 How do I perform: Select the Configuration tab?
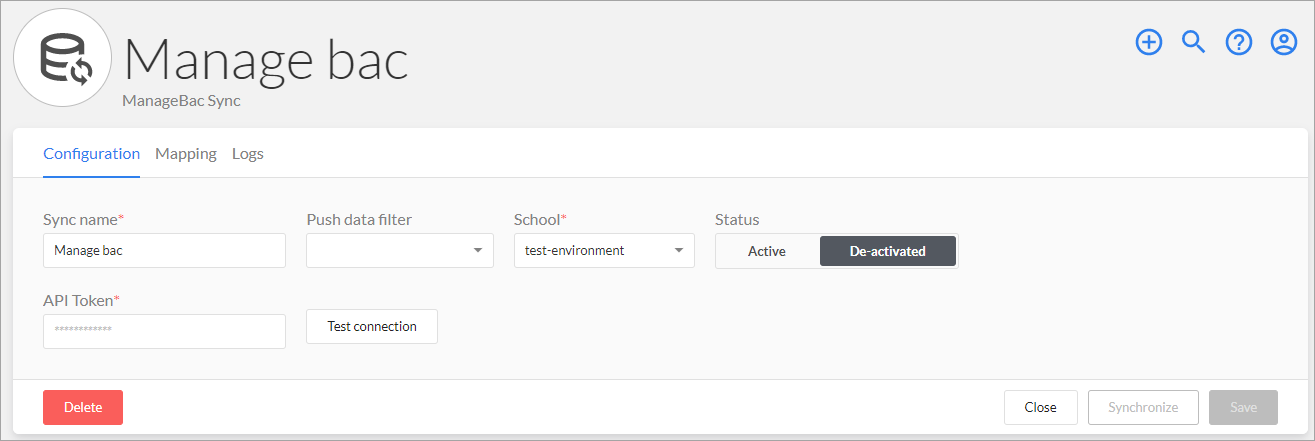pyautogui.click(x=92, y=154)
